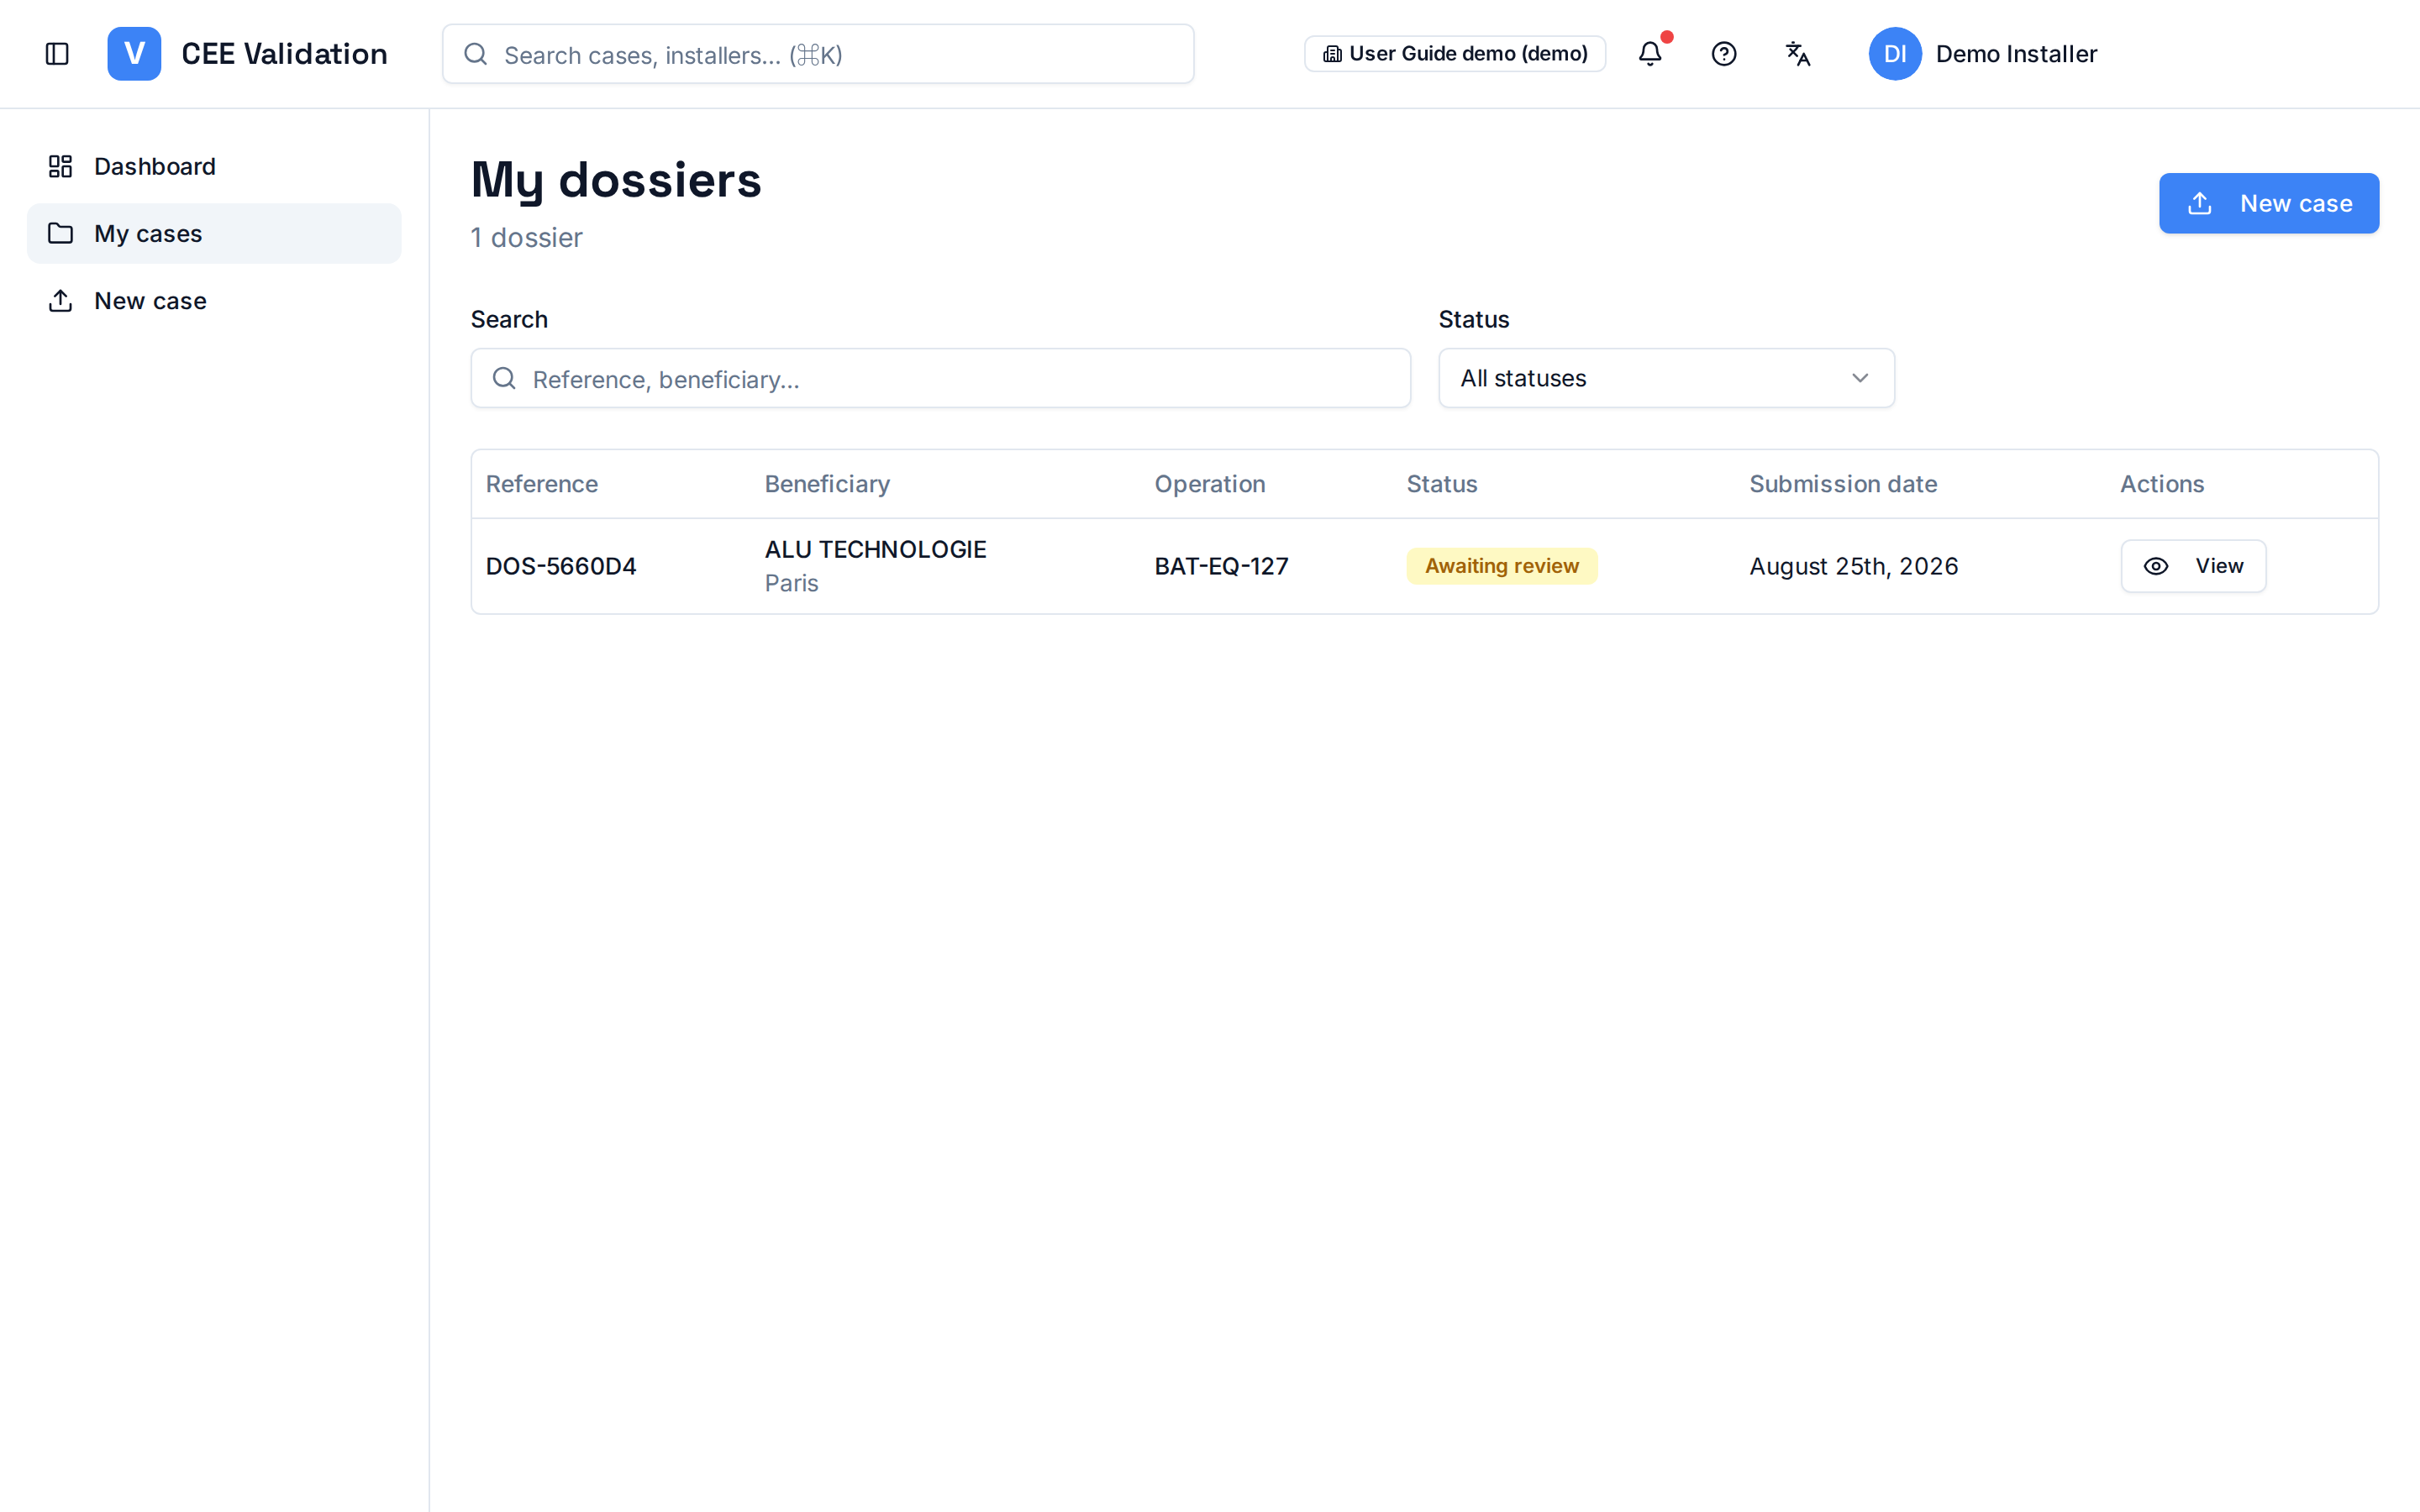Open the help question mark icon
2420x1512 pixels.
tap(1723, 54)
